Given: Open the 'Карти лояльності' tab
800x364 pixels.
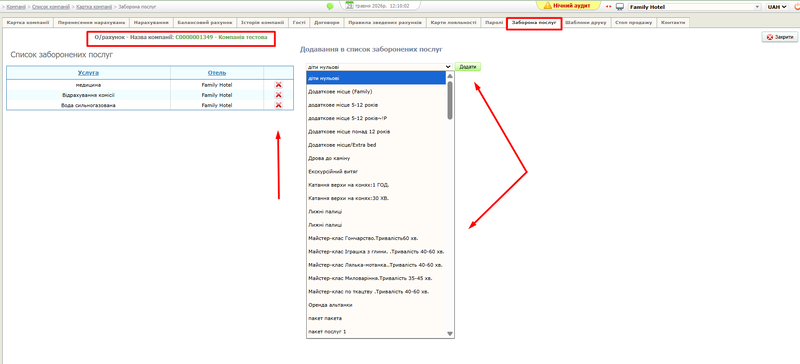Looking at the screenshot, I should 453,22.
